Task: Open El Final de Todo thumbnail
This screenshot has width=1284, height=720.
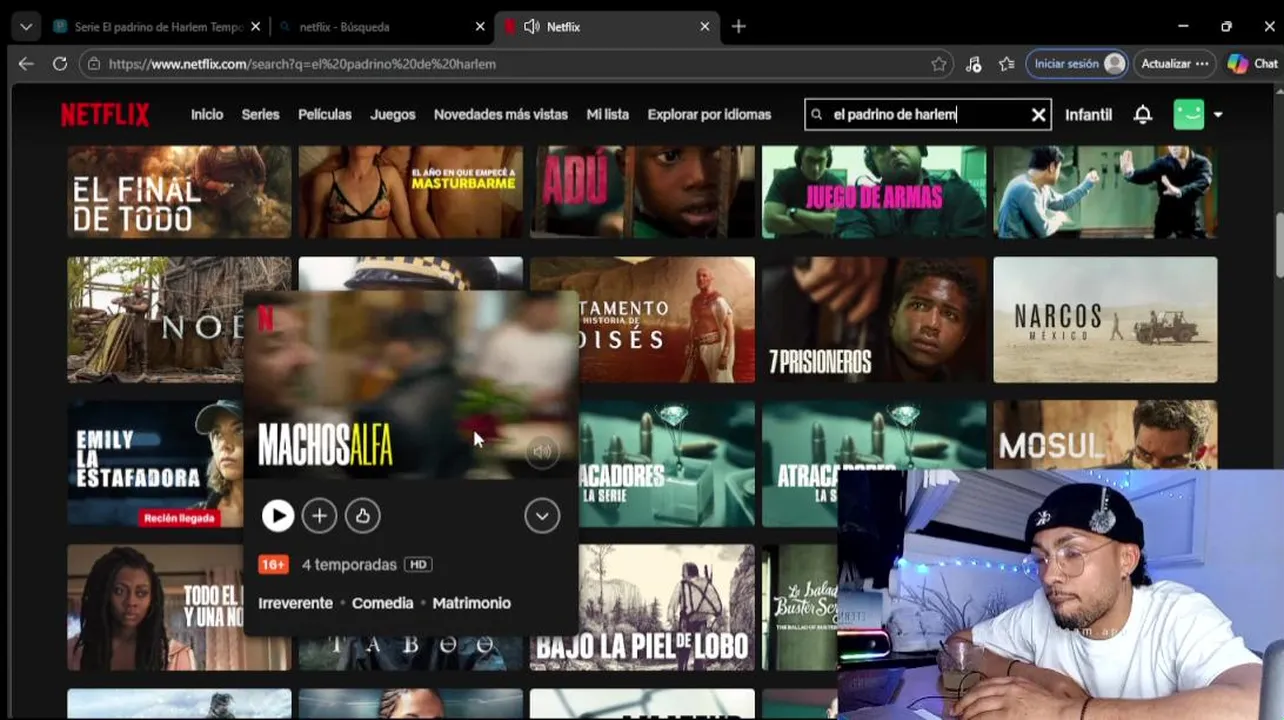Action: coord(179,192)
